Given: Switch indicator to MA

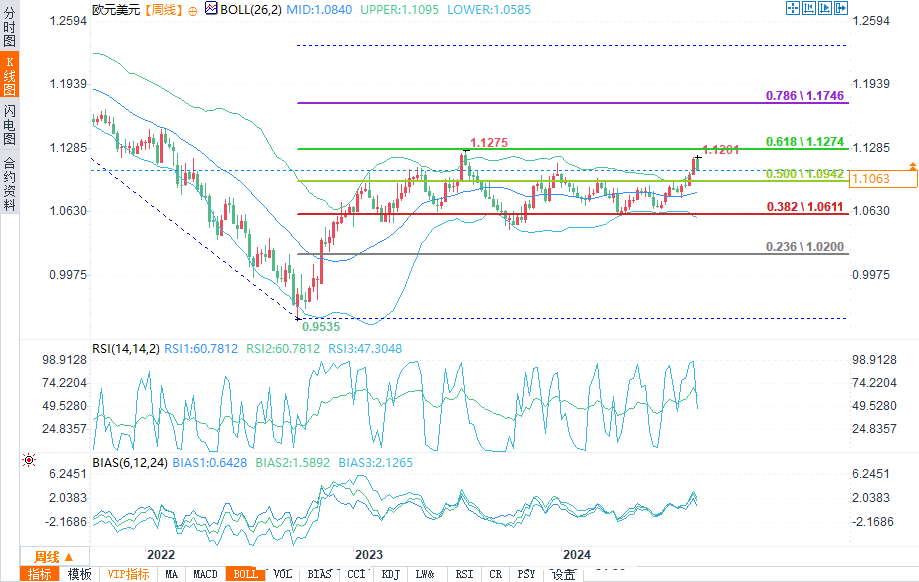Looking at the screenshot, I should (171, 574).
